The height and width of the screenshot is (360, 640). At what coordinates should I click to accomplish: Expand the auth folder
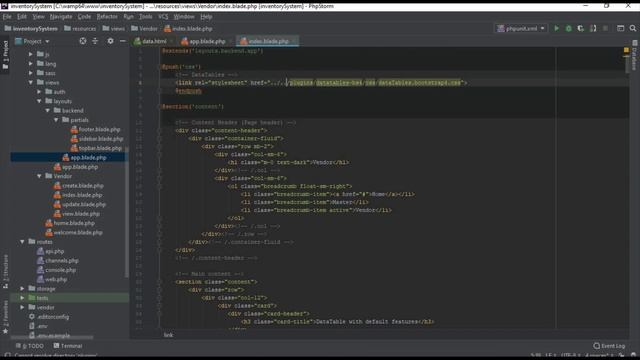(39, 91)
